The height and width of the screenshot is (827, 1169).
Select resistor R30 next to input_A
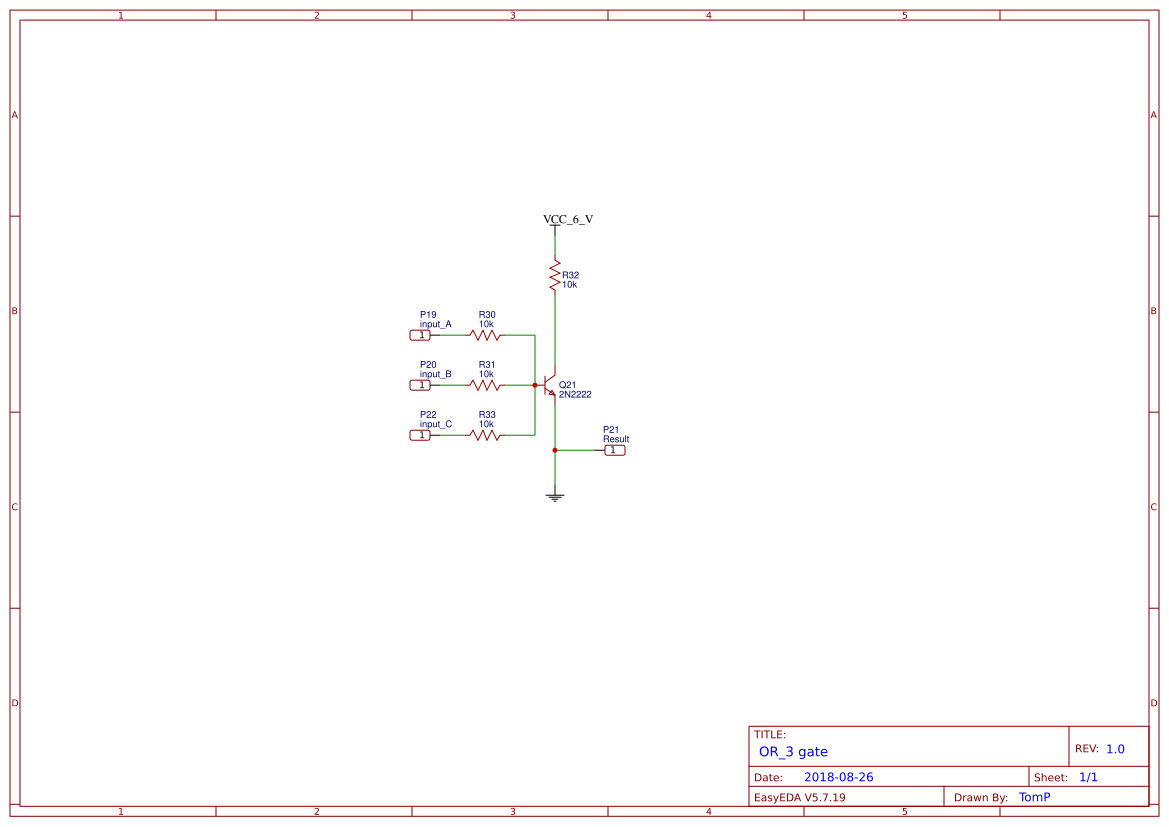click(487, 334)
